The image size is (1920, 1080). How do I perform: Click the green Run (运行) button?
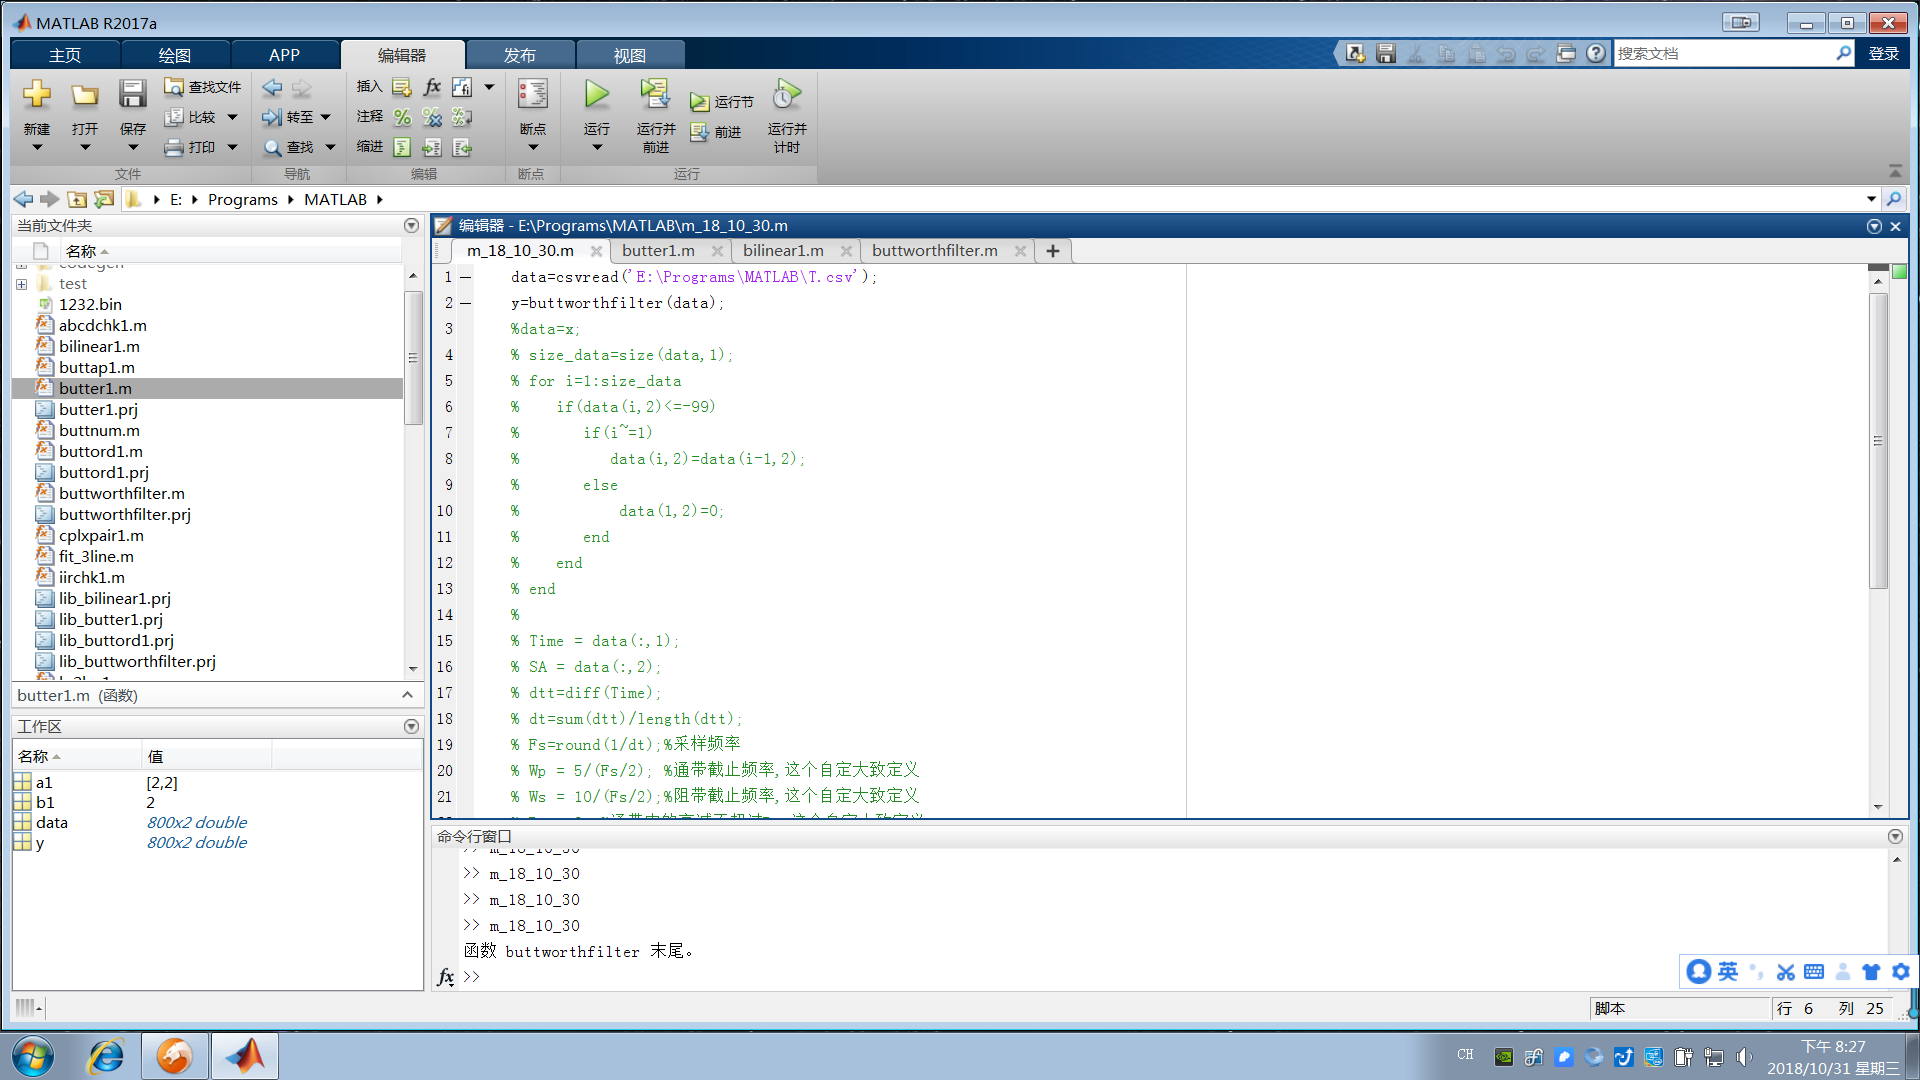(x=596, y=95)
